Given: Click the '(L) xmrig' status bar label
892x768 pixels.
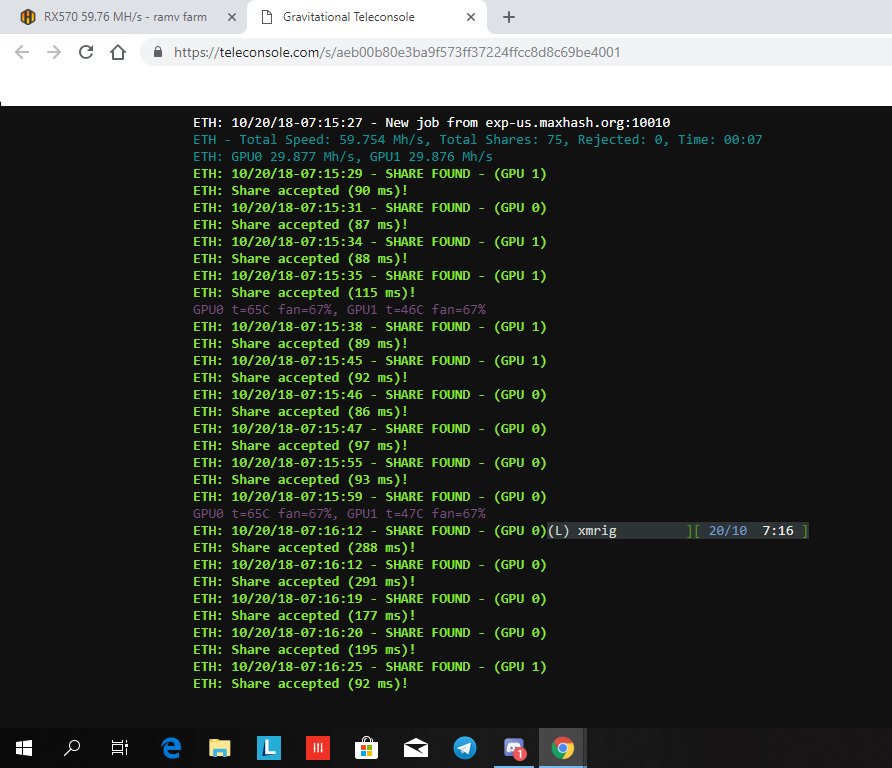Looking at the screenshot, I should (x=582, y=531).
